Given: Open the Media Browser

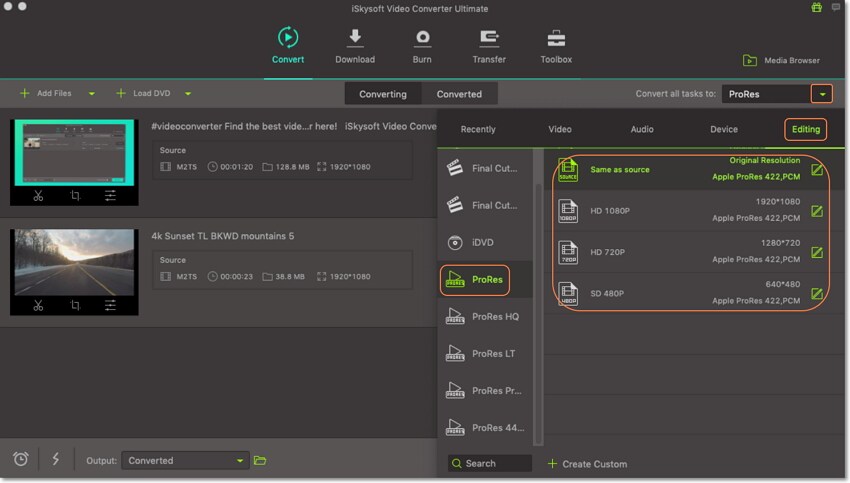Looking at the screenshot, I should click(x=781, y=60).
